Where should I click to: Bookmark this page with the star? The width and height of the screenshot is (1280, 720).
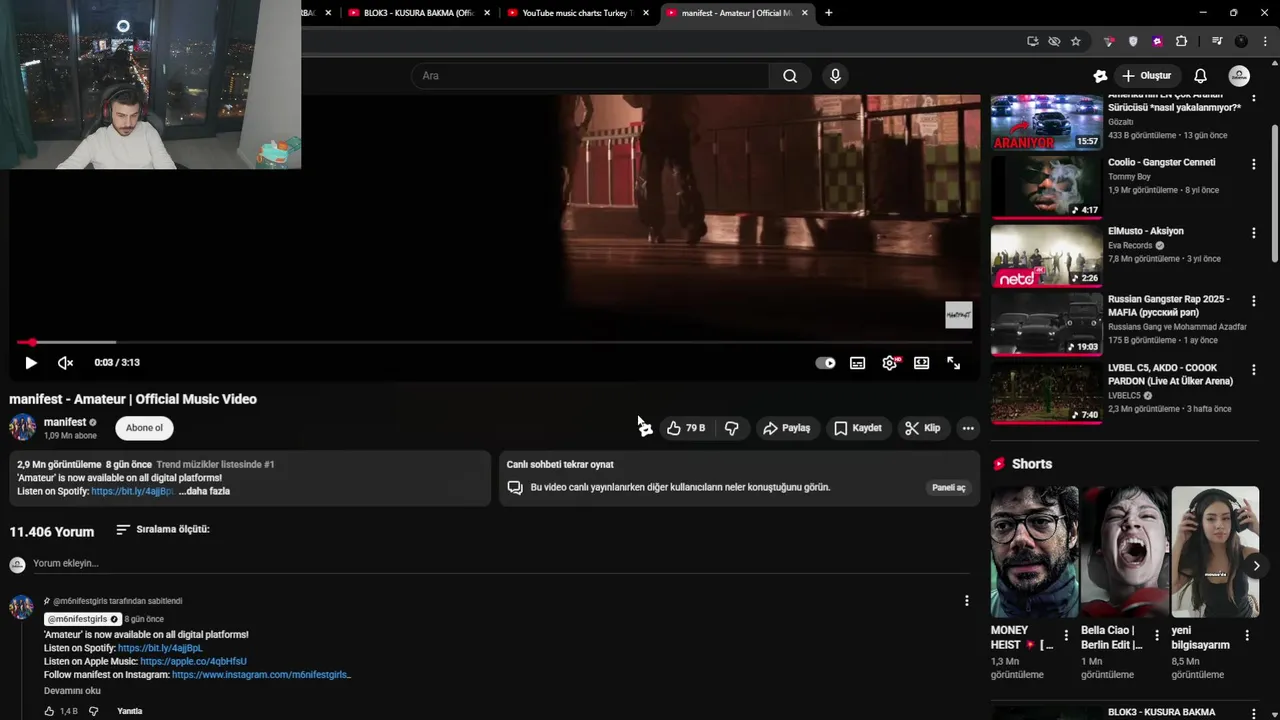[1076, 41]
